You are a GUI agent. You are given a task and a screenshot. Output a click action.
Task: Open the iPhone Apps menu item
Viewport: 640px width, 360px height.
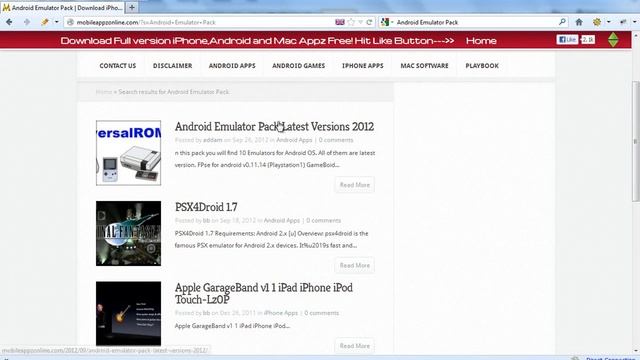[362, 66]
